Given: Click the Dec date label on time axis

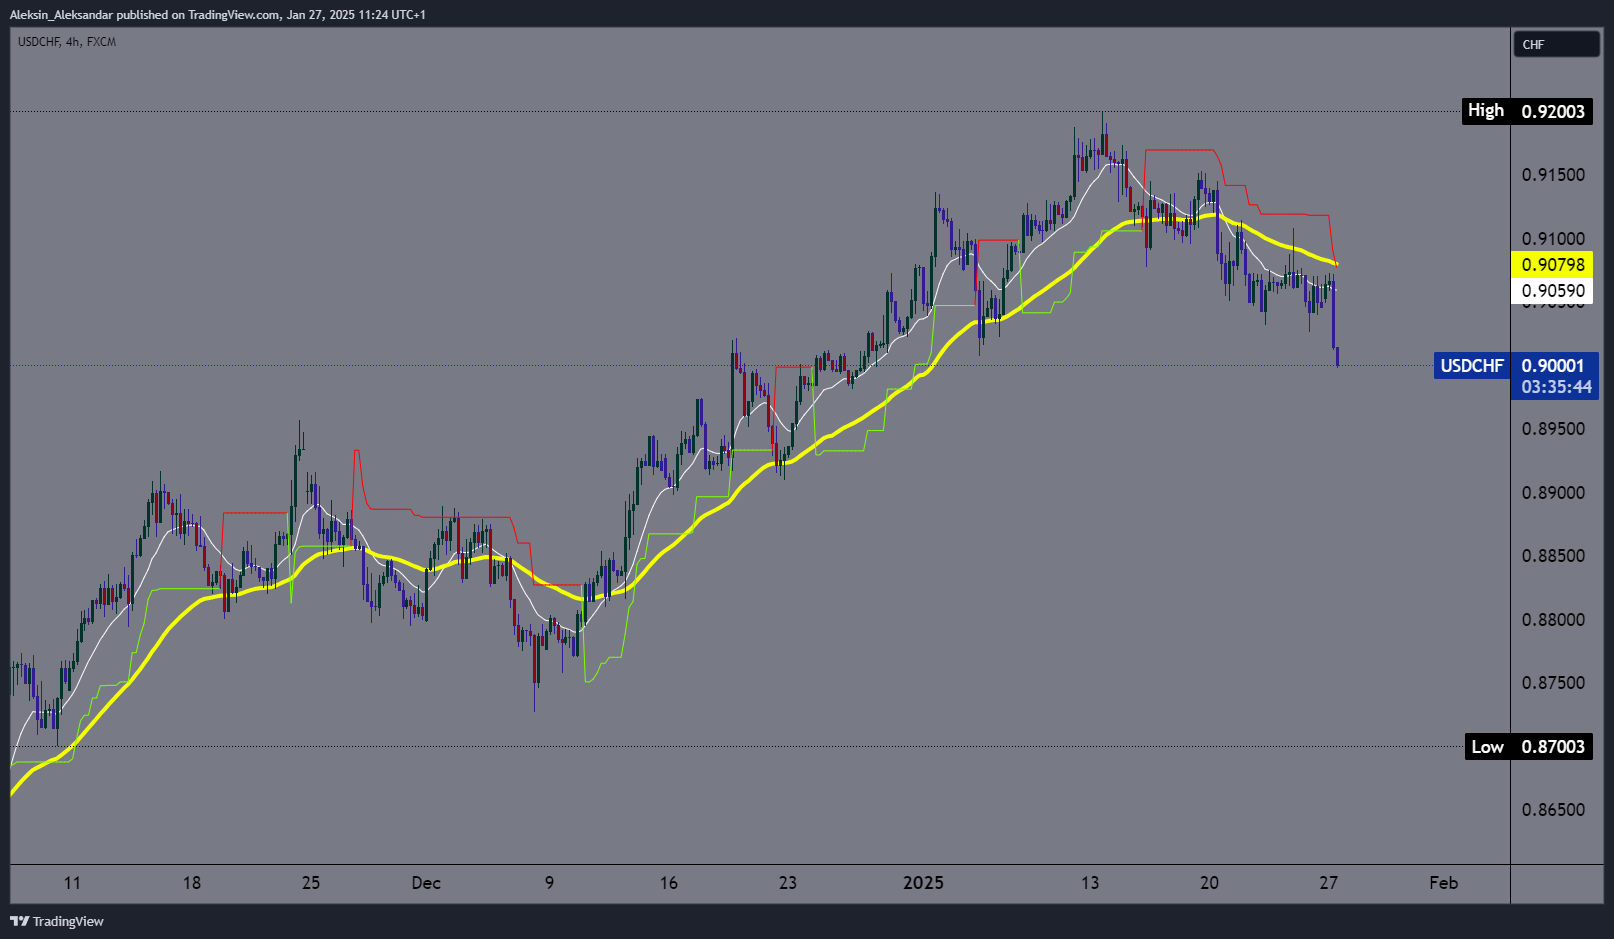Looking at the screenshot, I should [426, 883].
